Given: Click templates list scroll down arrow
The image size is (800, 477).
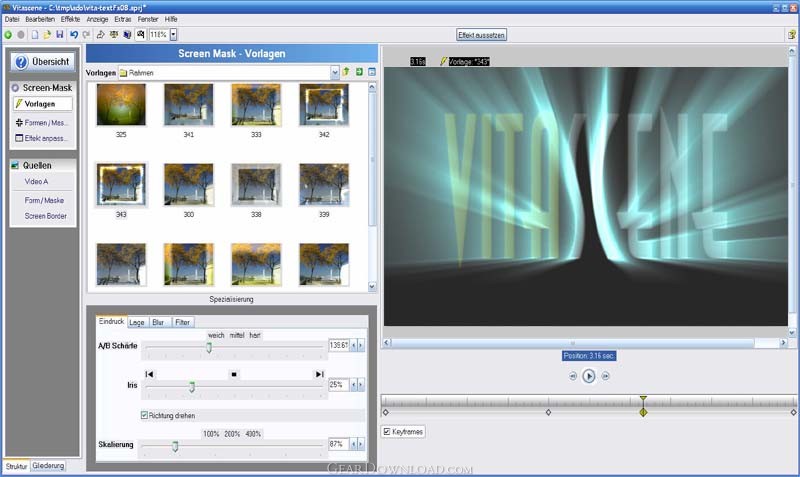Looking at the screenshot, I should 372,287.
